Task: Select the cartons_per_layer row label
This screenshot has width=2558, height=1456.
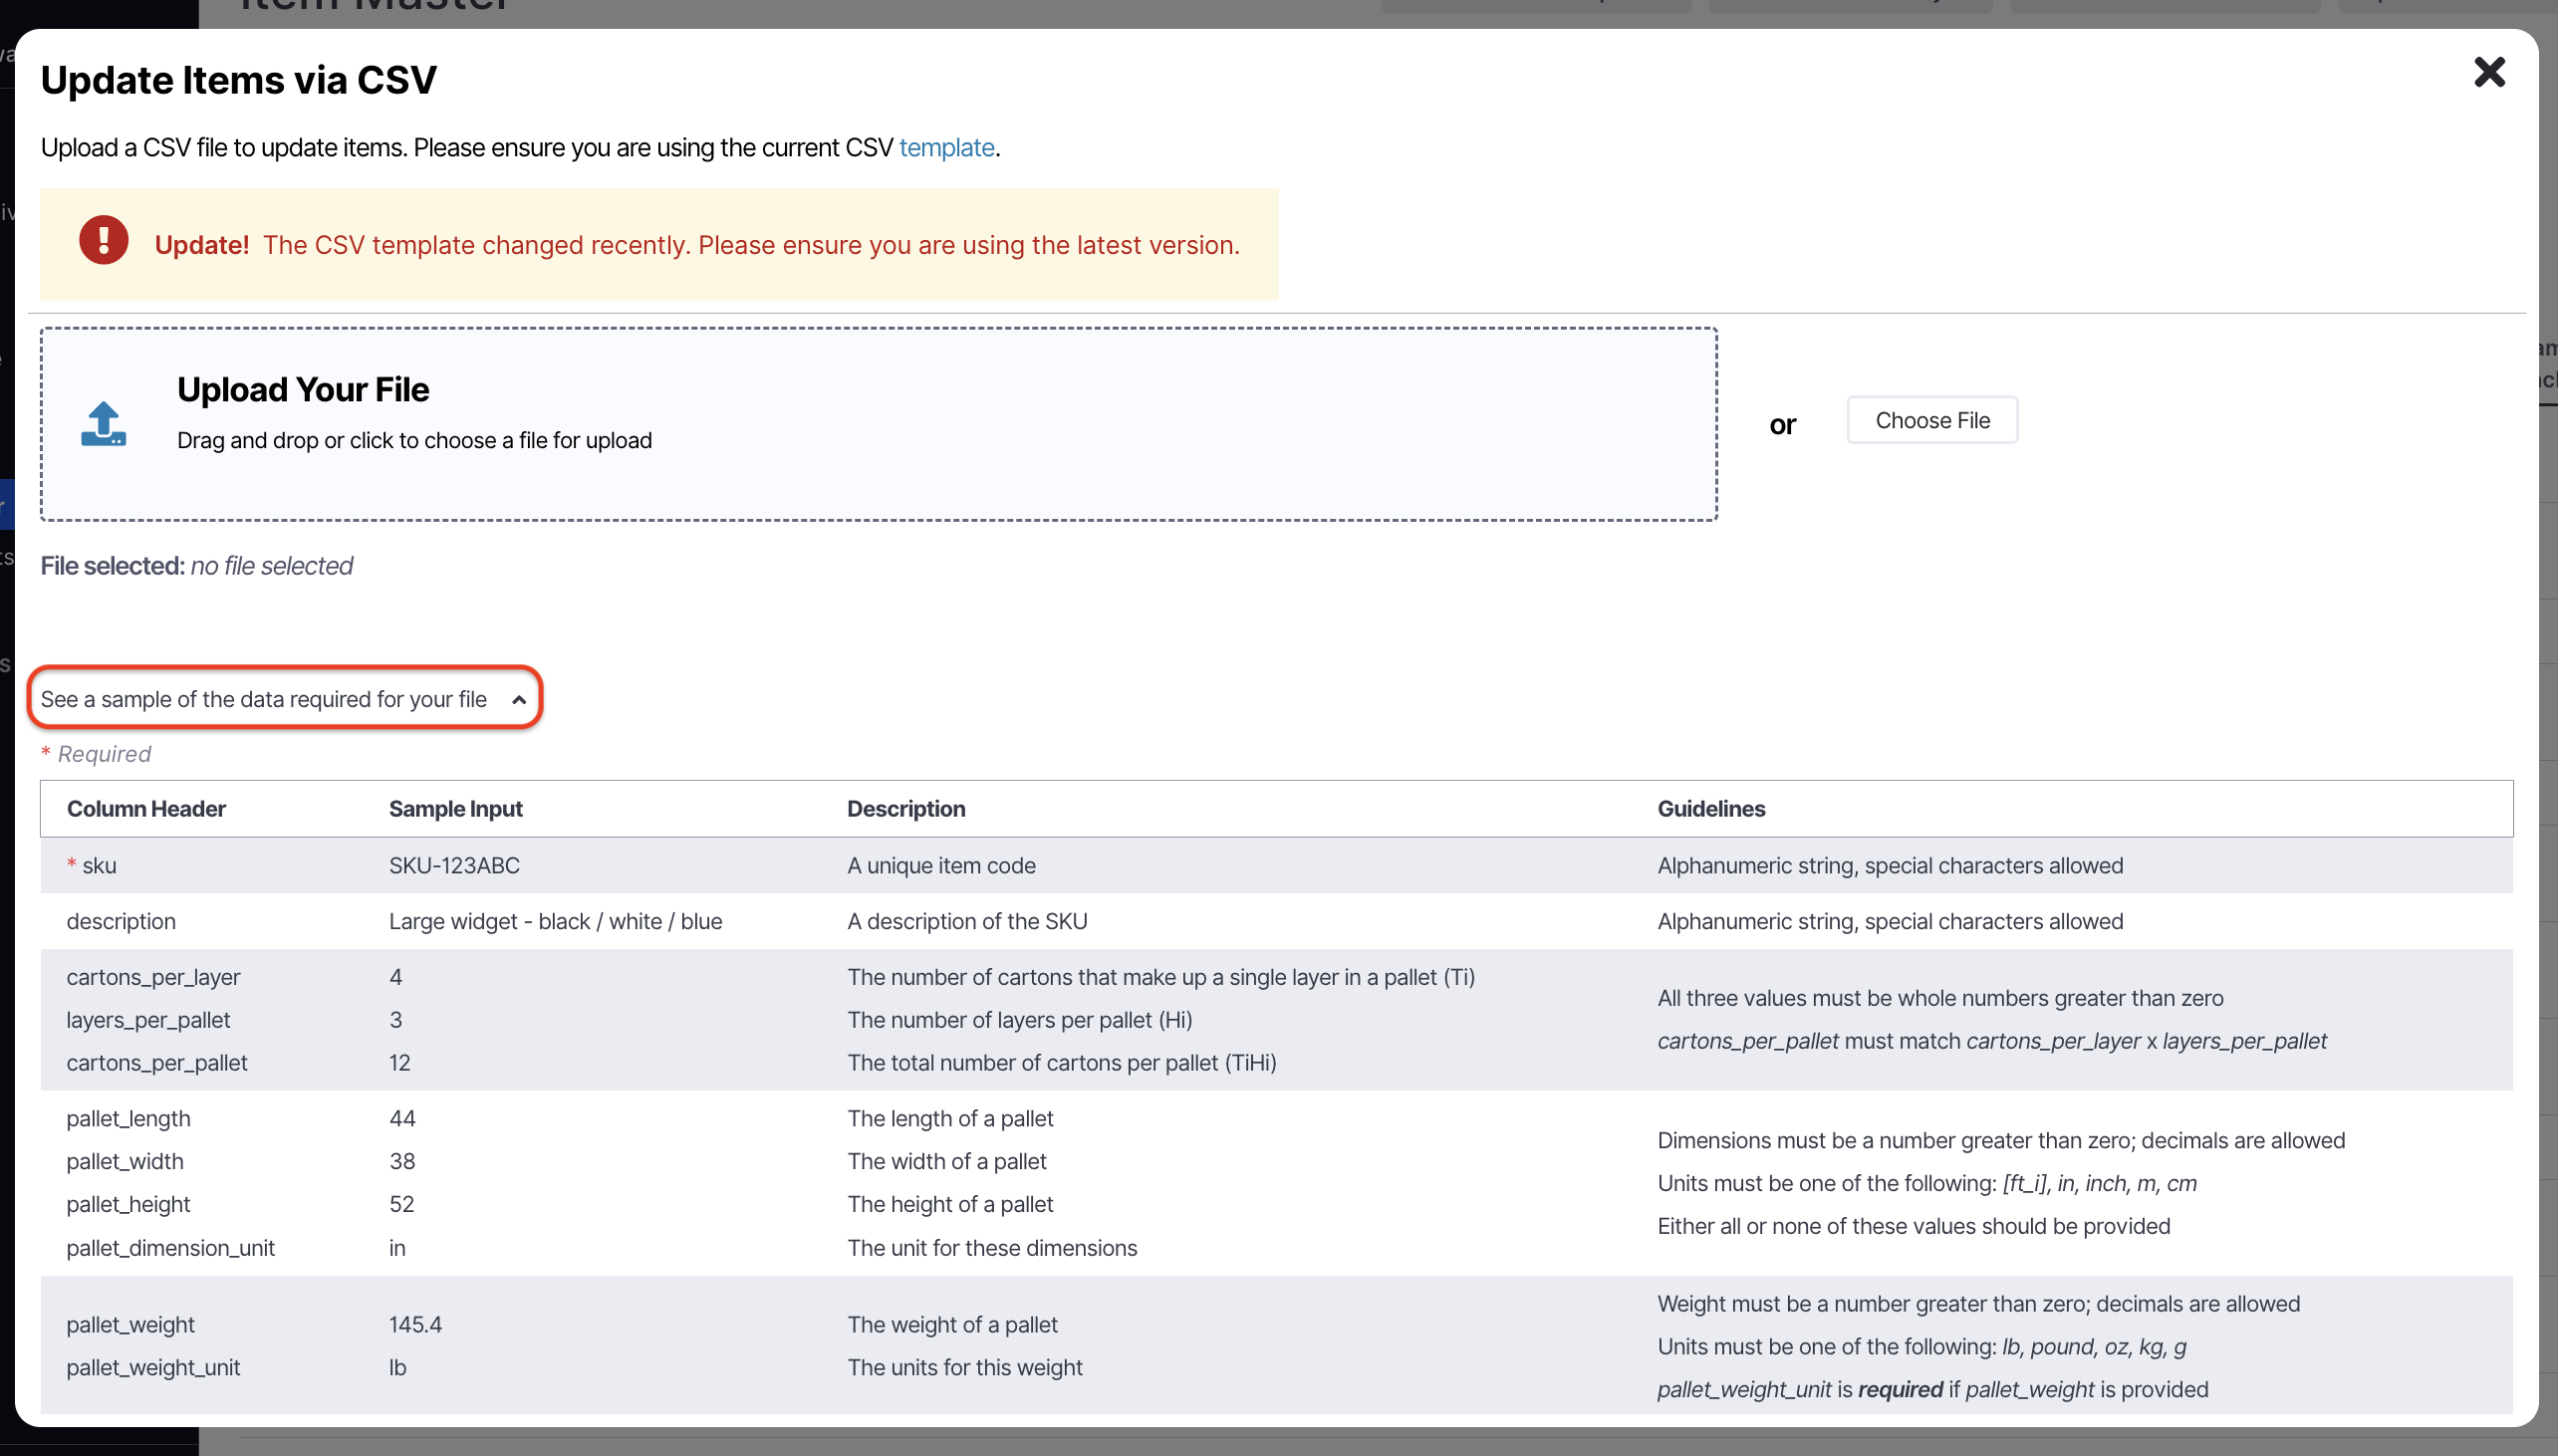Action: (x=153, y=978)
